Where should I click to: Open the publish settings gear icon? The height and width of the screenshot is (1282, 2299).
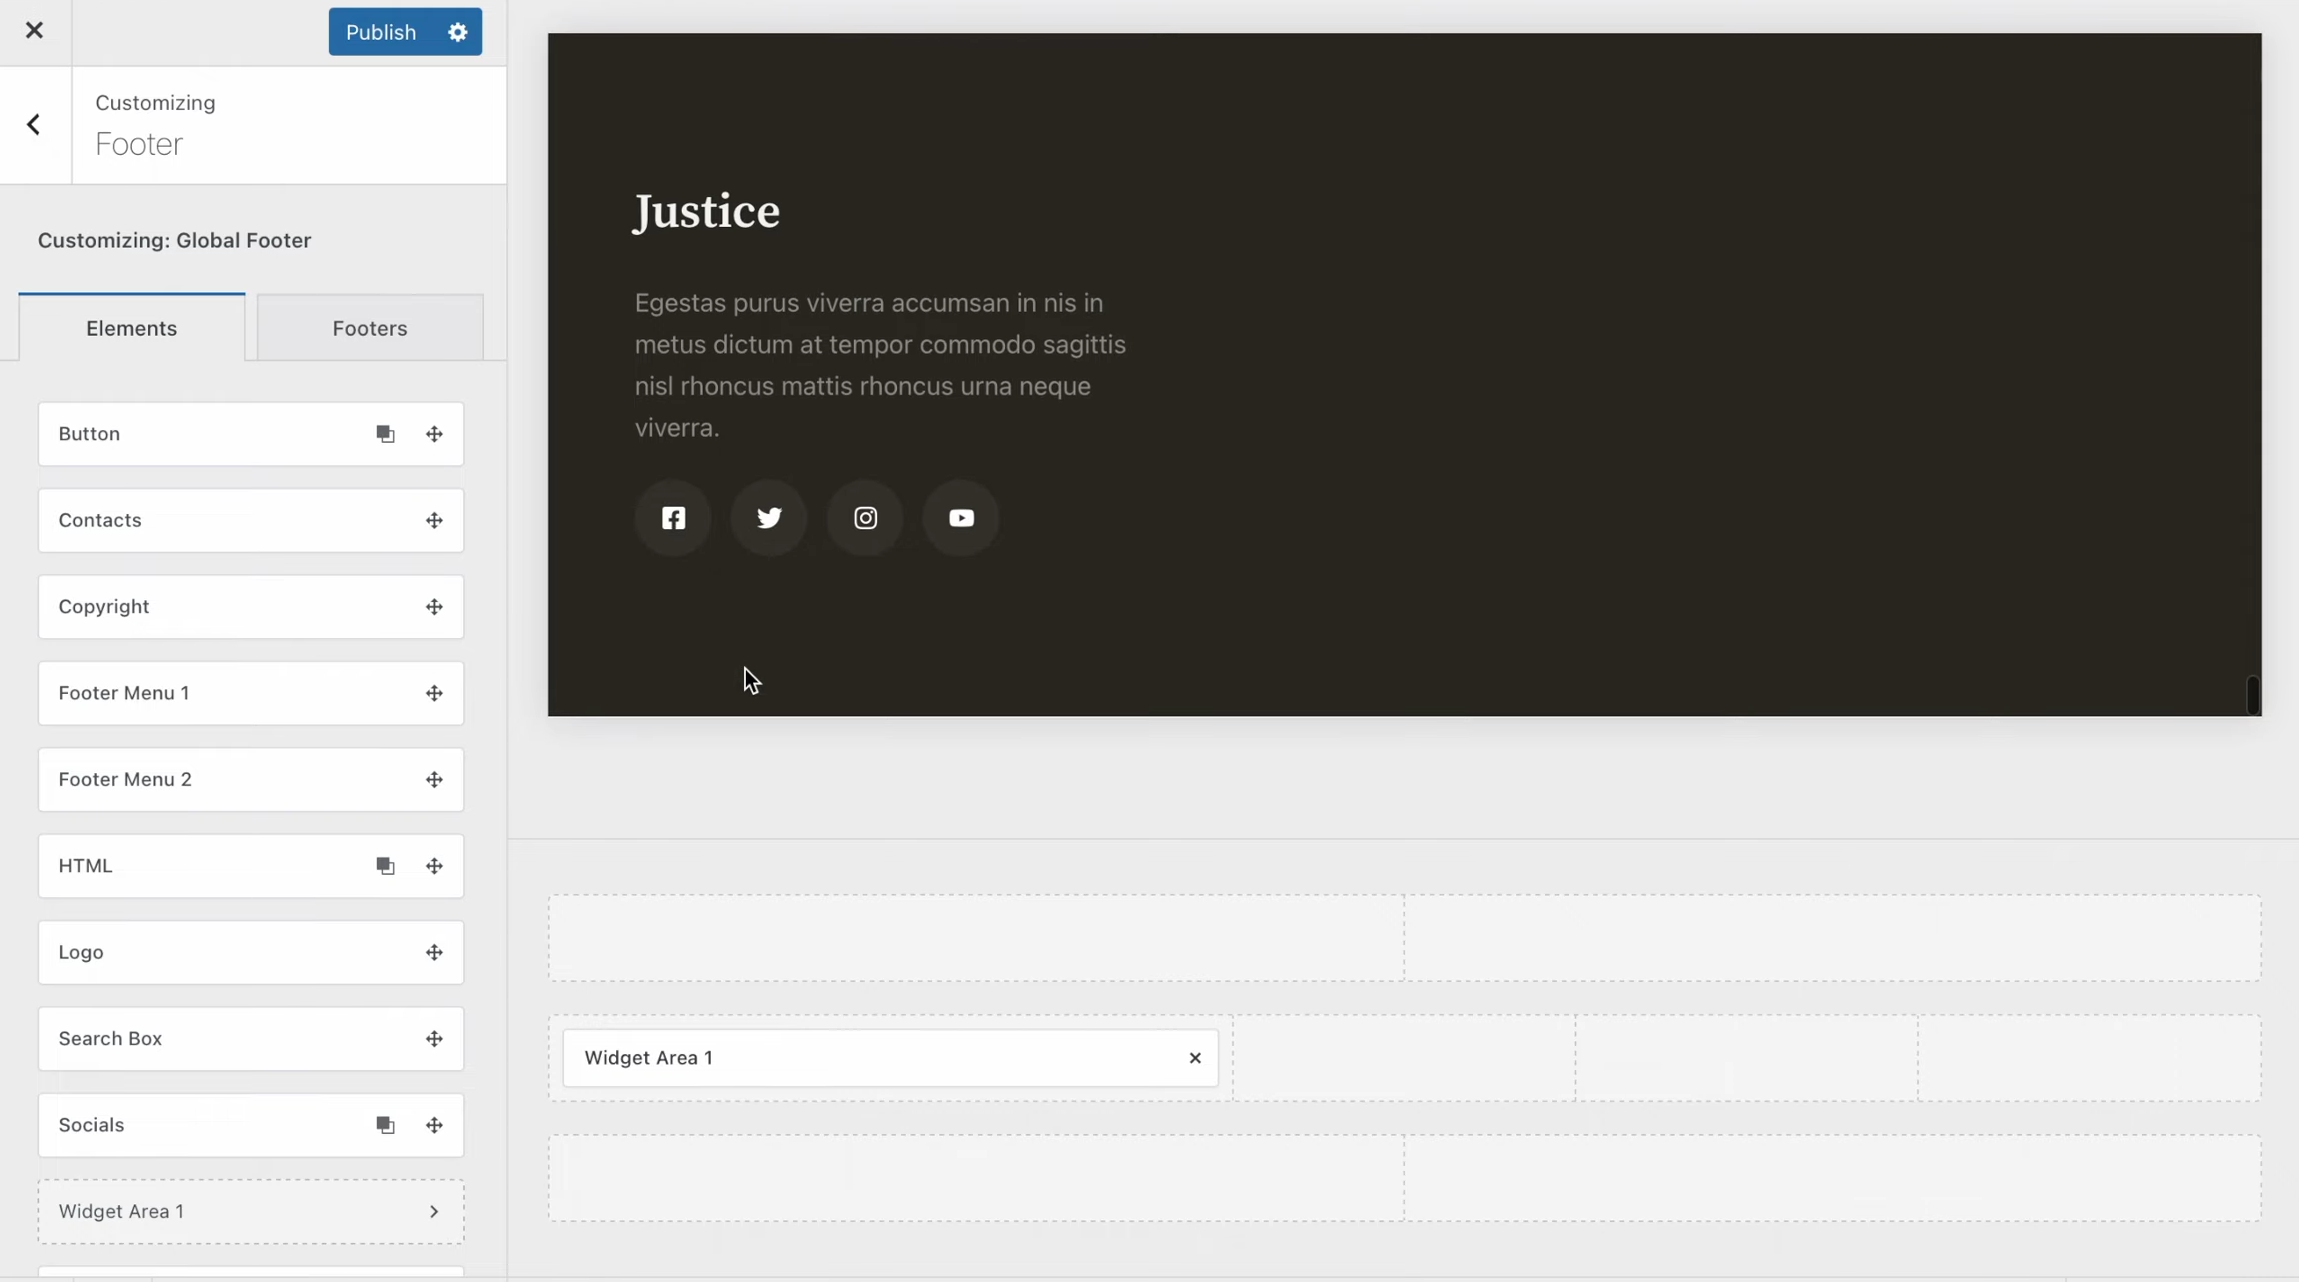[x=457, y=31]
